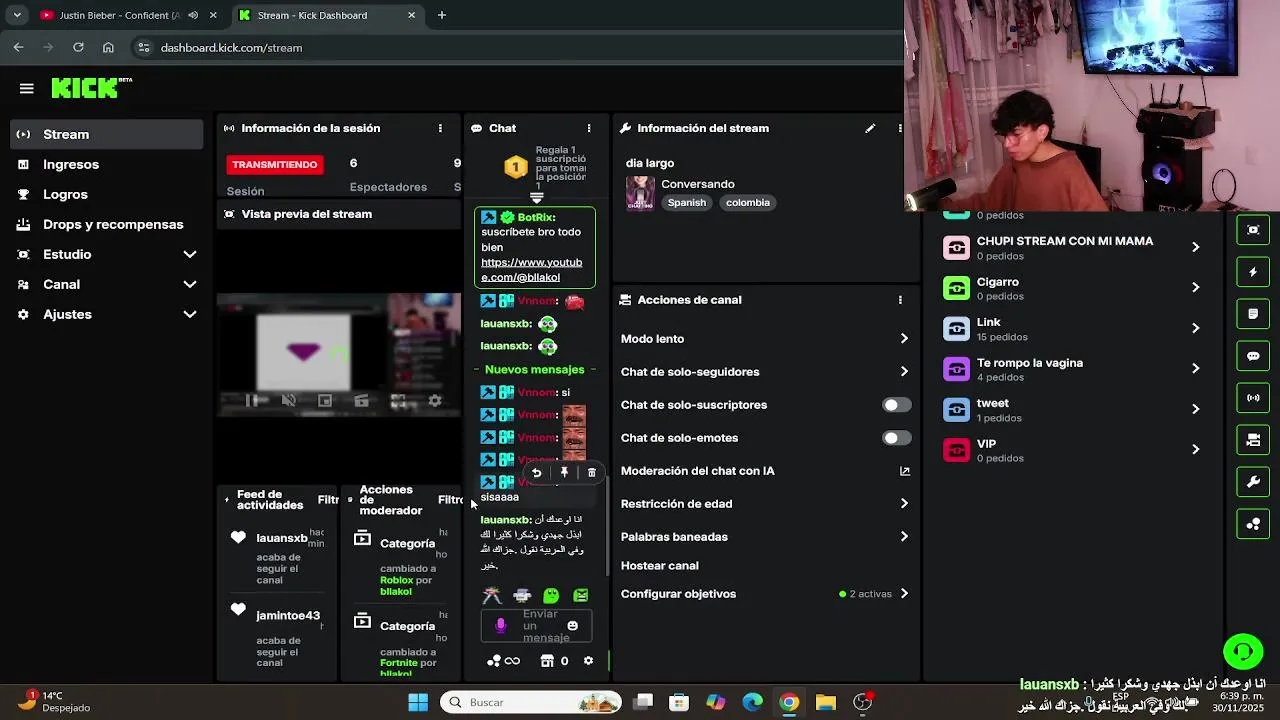
Task: Open the Chat panel three-dot menu
Action: tap(589, 128)
